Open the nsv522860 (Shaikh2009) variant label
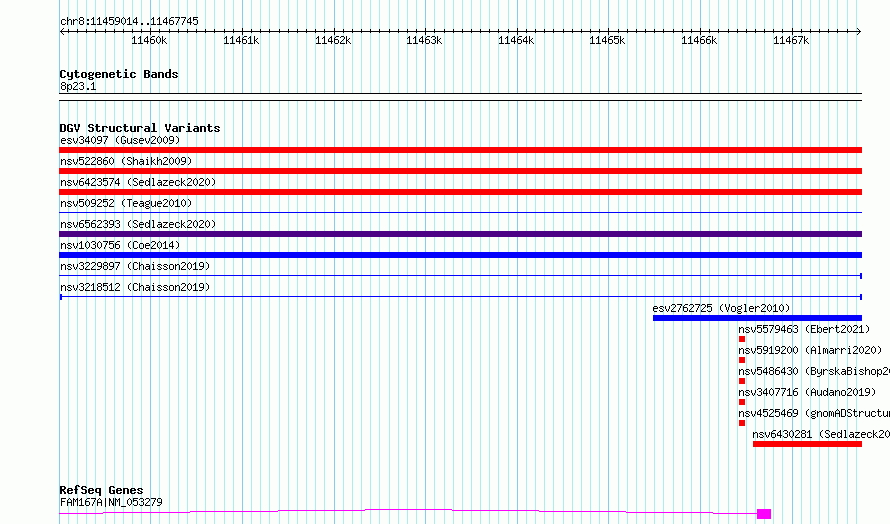 tap(126, 161)
